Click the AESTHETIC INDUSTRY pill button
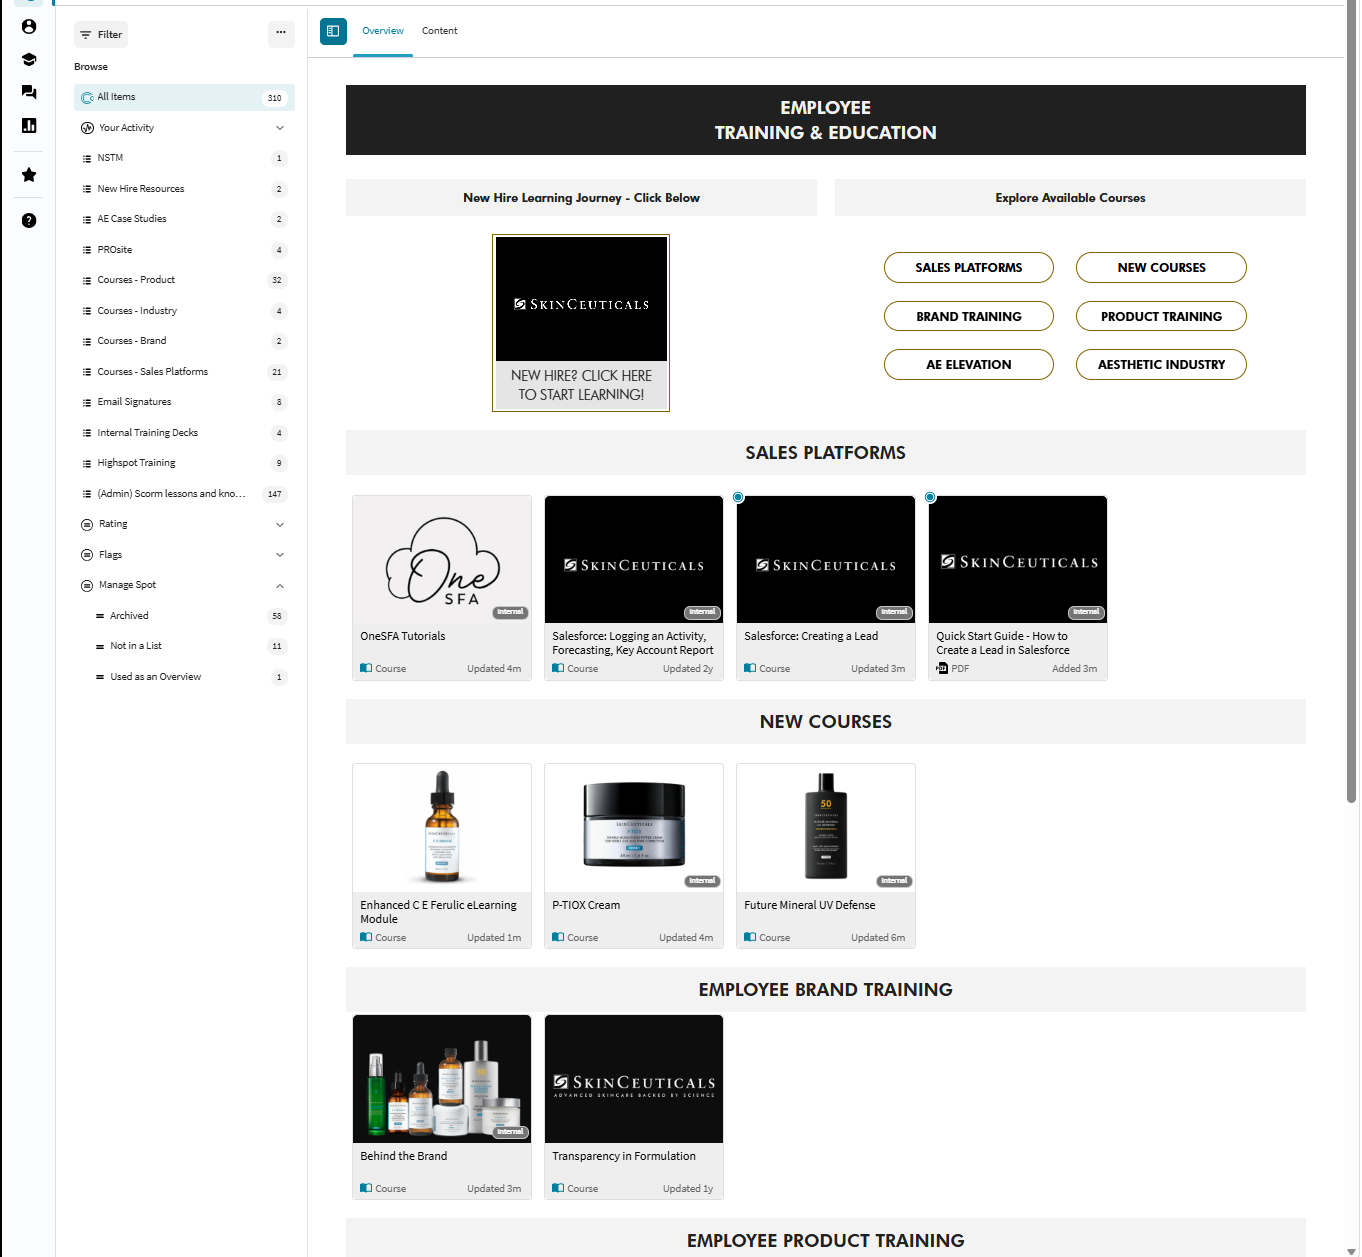Screen dimensions: 1362x1257 click(x=1161, y=365)
